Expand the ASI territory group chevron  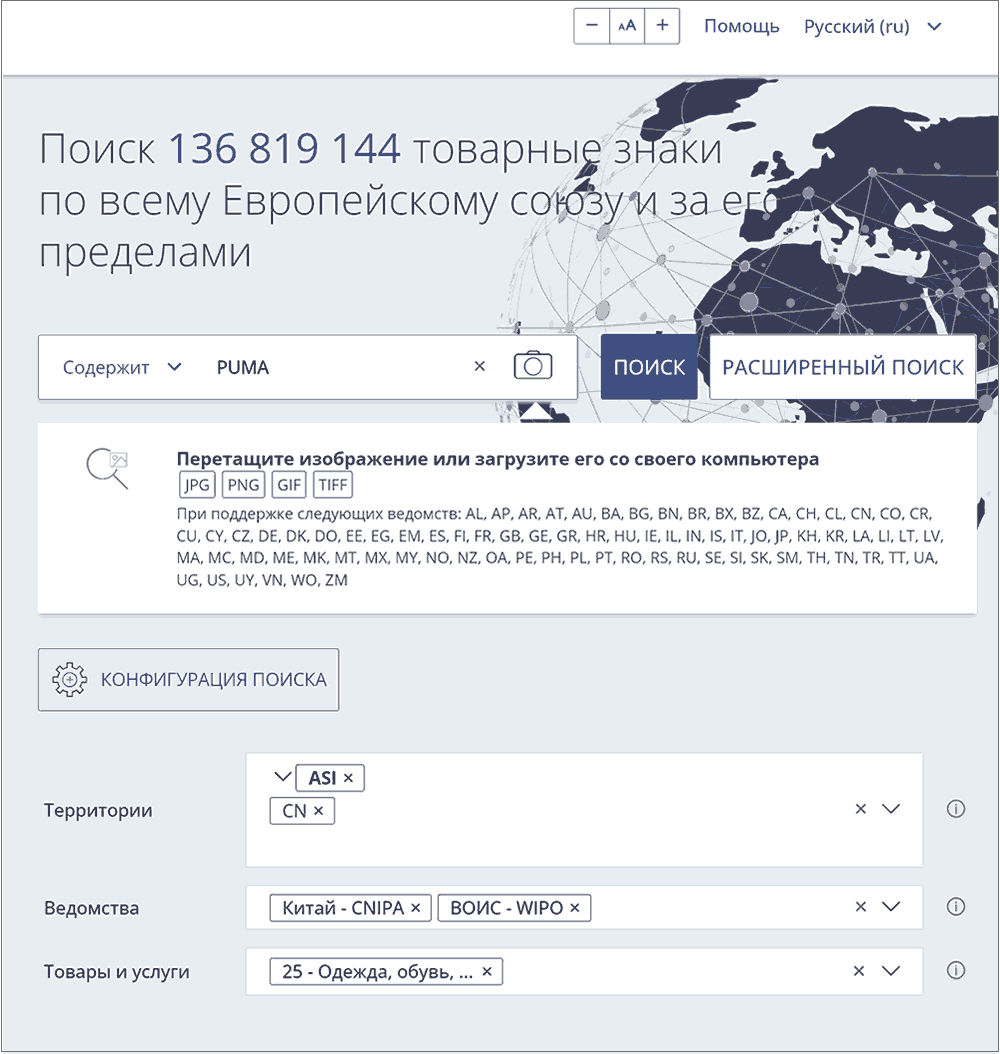(281, 777)
